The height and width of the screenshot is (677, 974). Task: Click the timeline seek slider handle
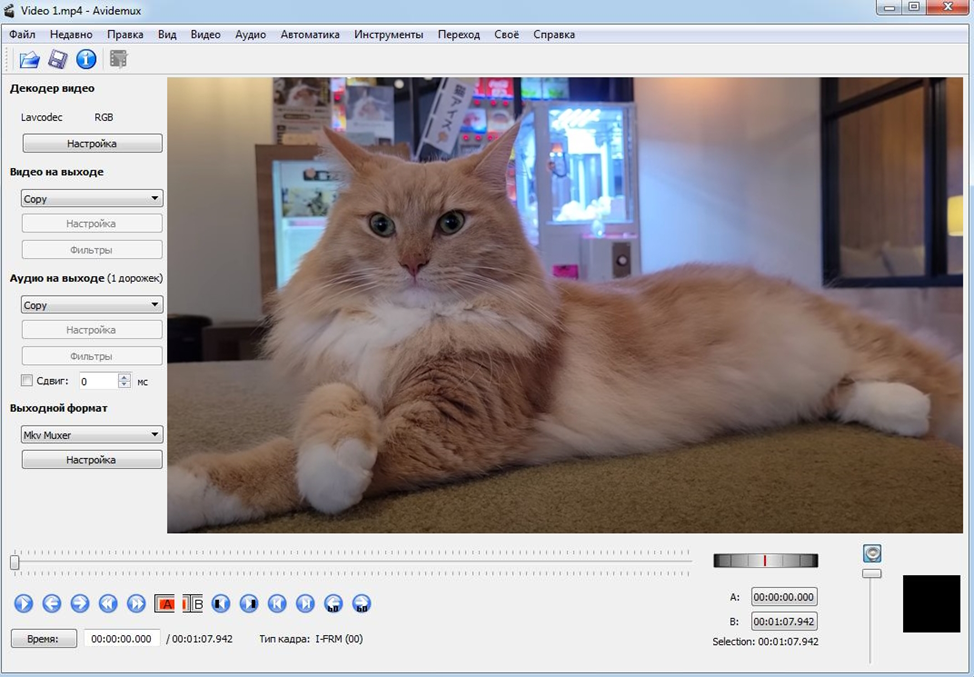(x=15, y=563)
